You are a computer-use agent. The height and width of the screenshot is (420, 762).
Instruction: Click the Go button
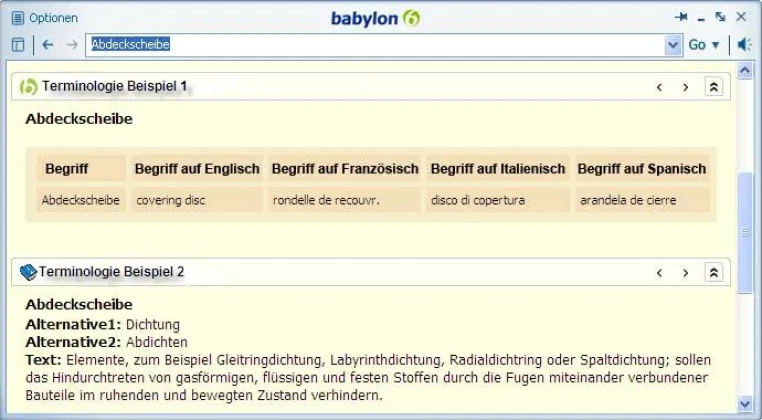click(697, 45)
